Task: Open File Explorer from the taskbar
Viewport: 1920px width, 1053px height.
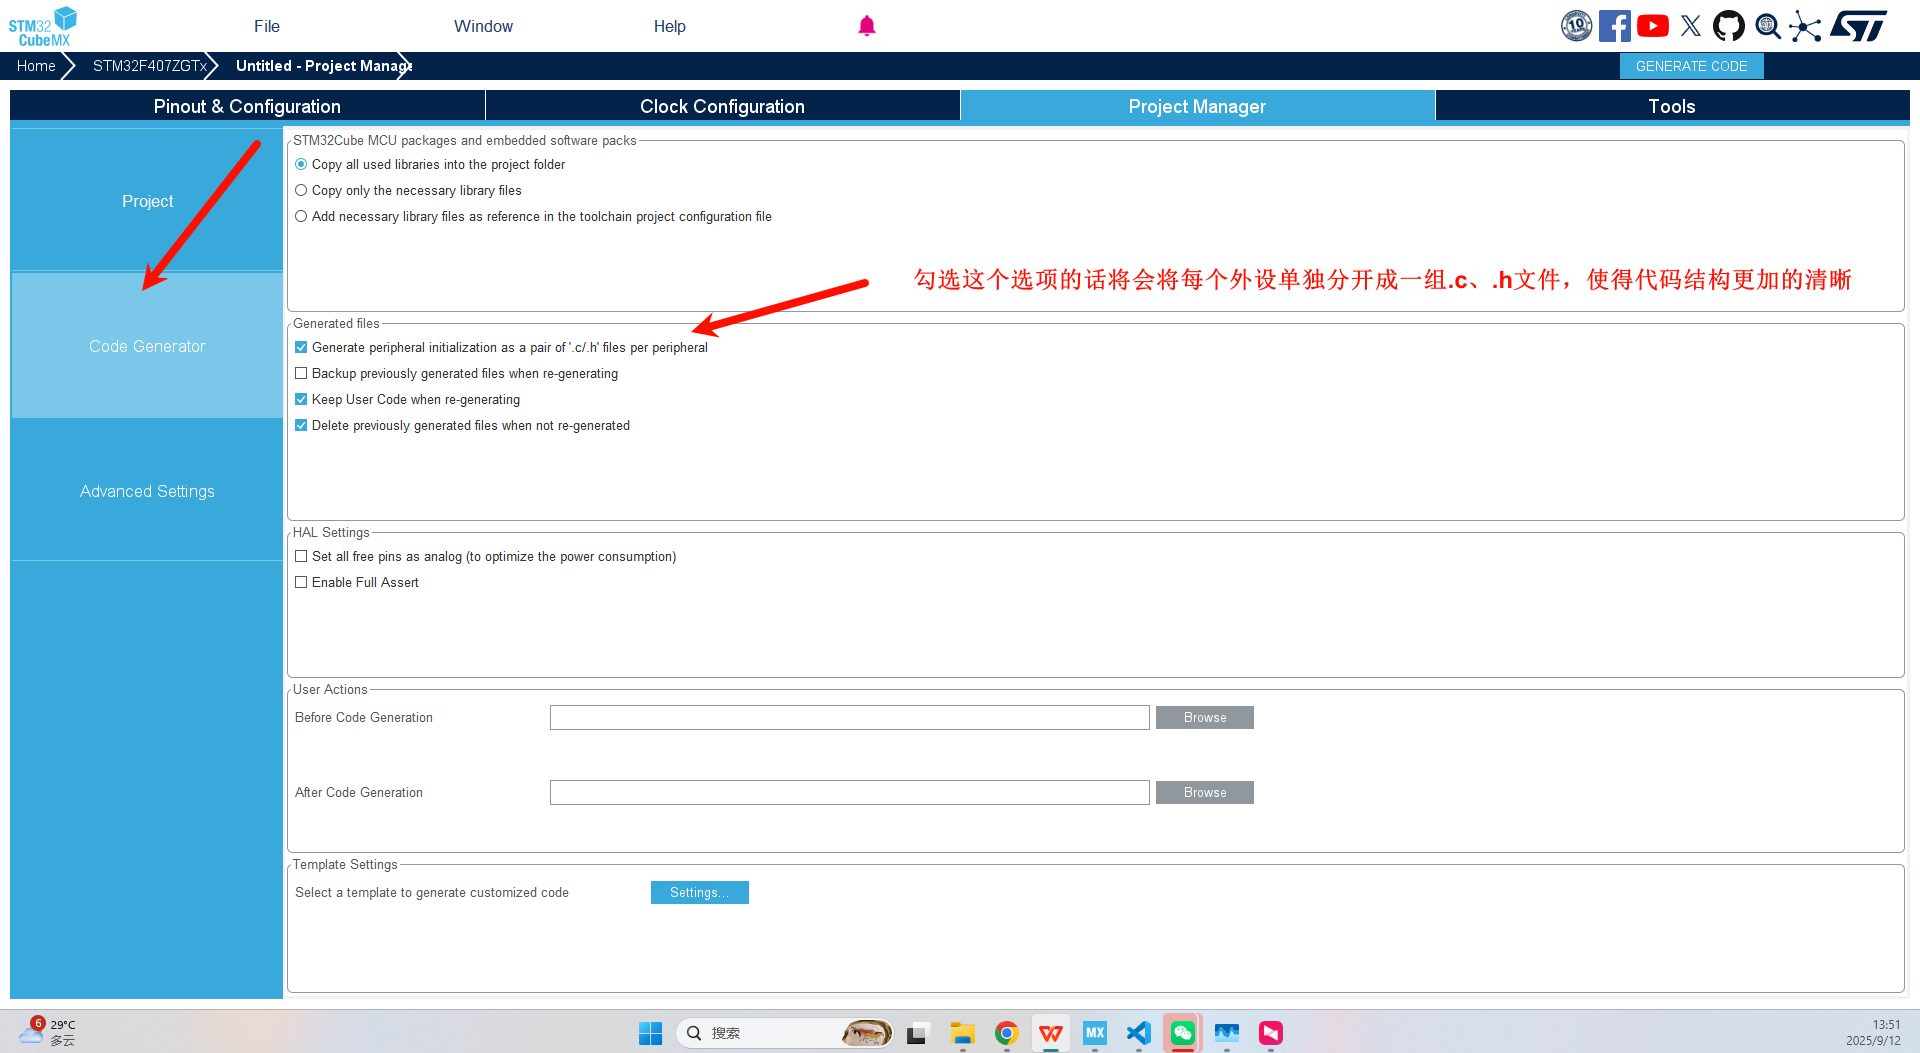Action: 963,1033
